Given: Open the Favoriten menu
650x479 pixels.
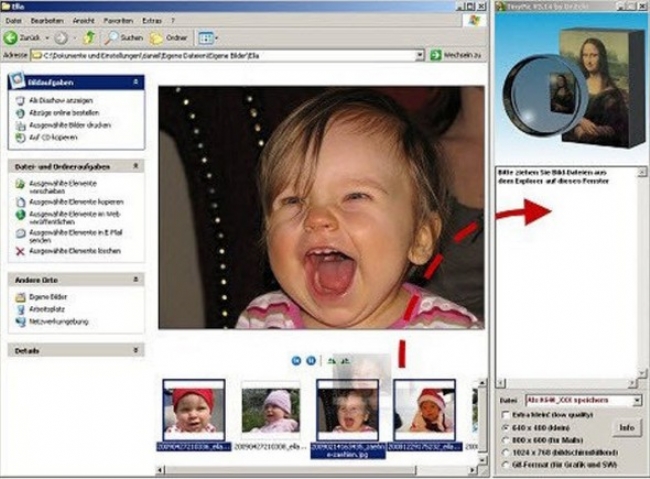Looking at the screenshot, I should (x=118, y=20).
